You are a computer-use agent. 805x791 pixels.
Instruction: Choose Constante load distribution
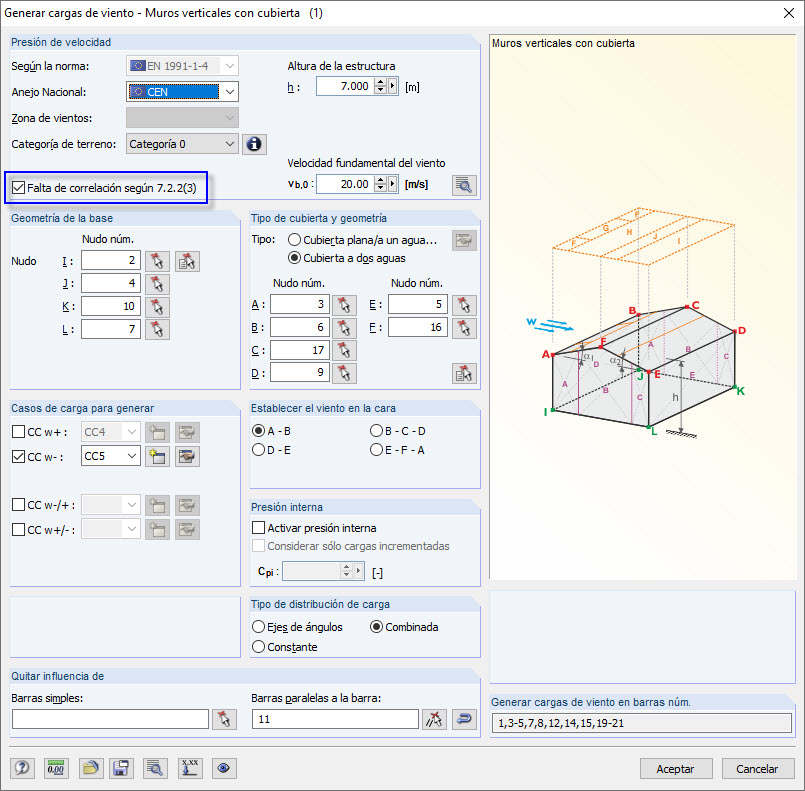(x=258, y=647)
